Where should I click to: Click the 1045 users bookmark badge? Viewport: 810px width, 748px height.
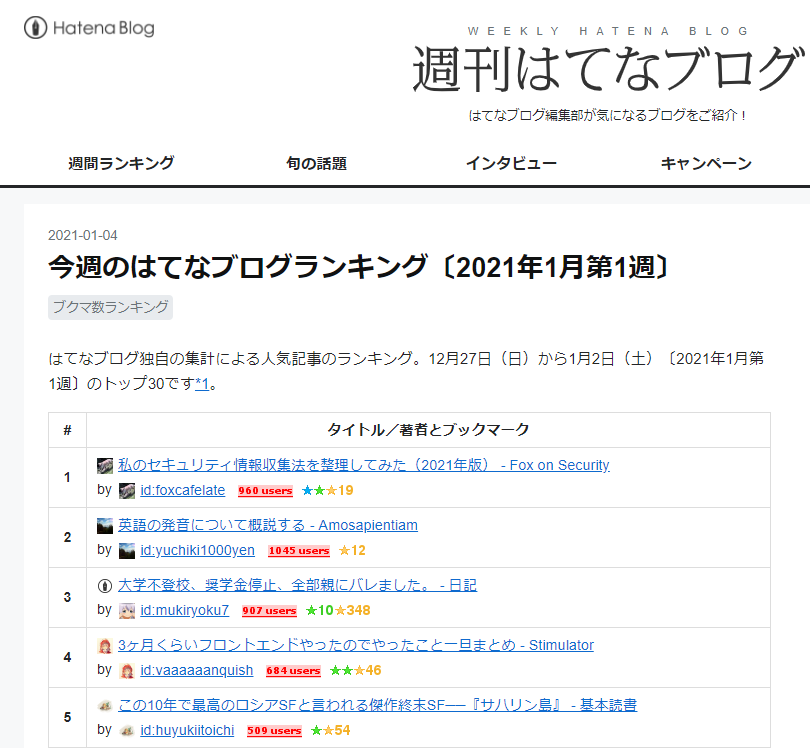coord(299,551)
